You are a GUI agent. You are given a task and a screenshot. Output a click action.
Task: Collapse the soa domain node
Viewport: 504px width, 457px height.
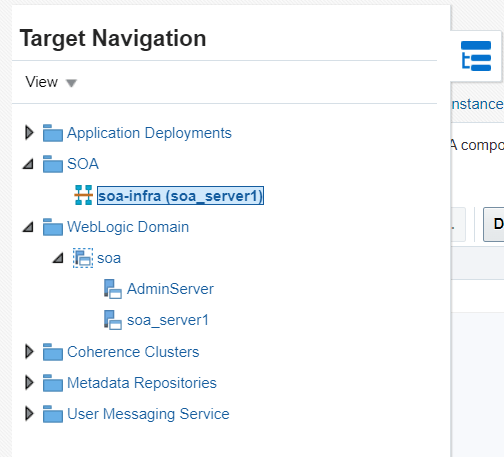58,258
